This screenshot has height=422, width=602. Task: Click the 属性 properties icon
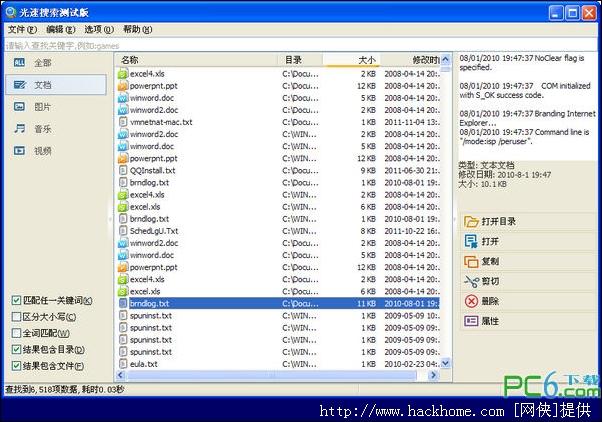coord(471,321)
